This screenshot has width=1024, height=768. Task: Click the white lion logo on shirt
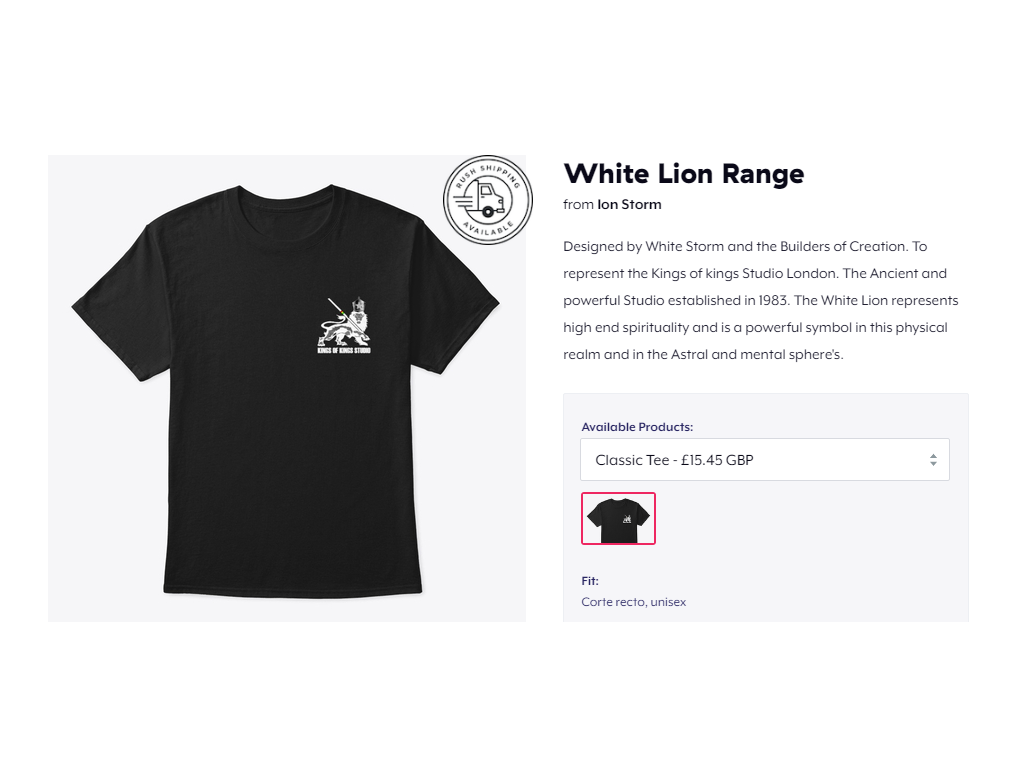click(345, 322)
